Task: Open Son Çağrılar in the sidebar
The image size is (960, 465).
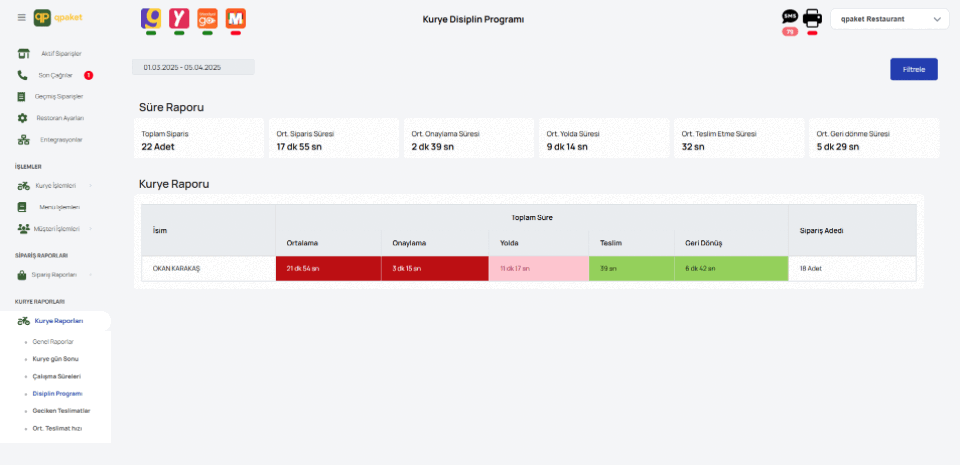Action: [x=55, y=75]
